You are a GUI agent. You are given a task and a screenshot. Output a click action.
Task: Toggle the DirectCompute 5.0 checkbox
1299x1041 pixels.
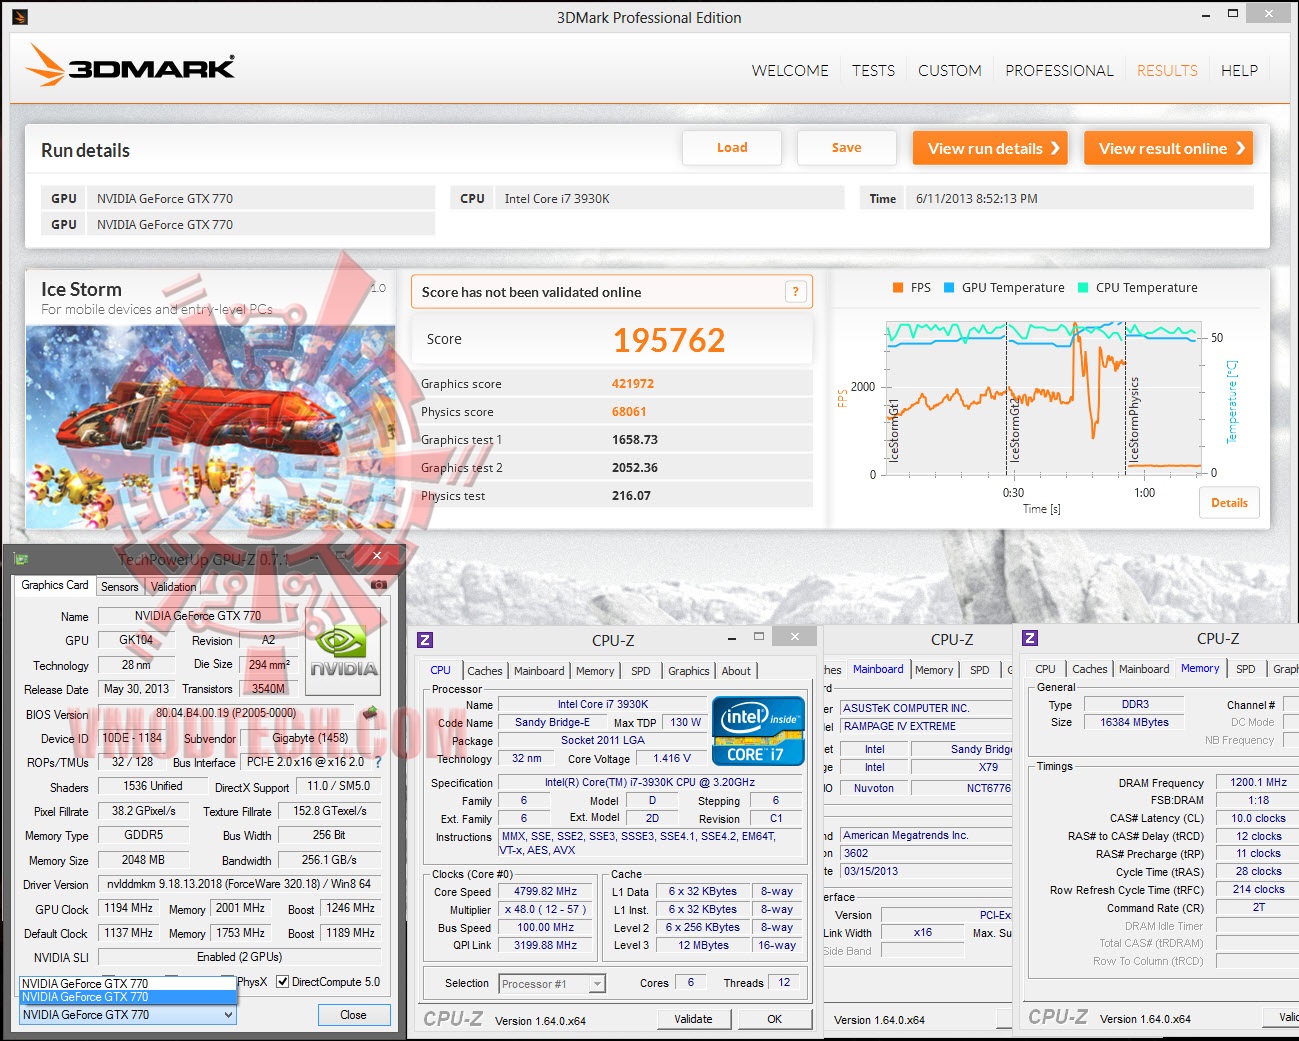tap(283, 982)
